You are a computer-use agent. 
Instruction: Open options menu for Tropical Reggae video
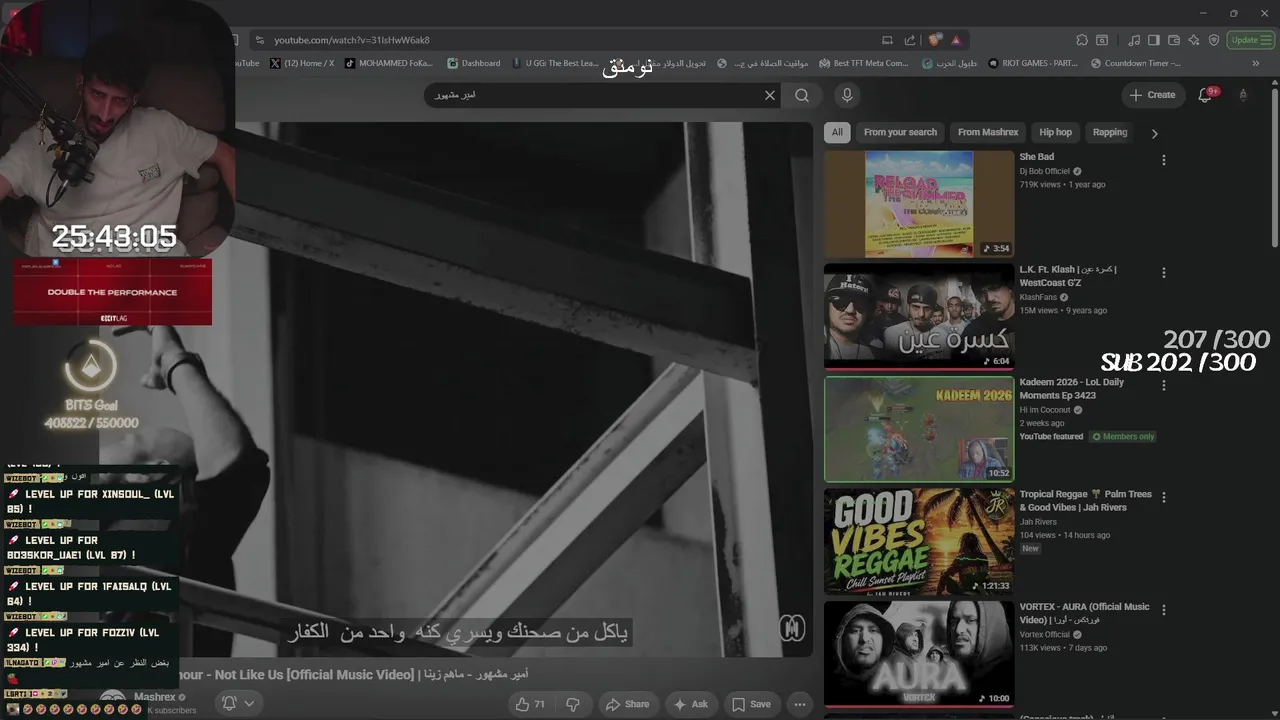click(x=1163, y=497)
